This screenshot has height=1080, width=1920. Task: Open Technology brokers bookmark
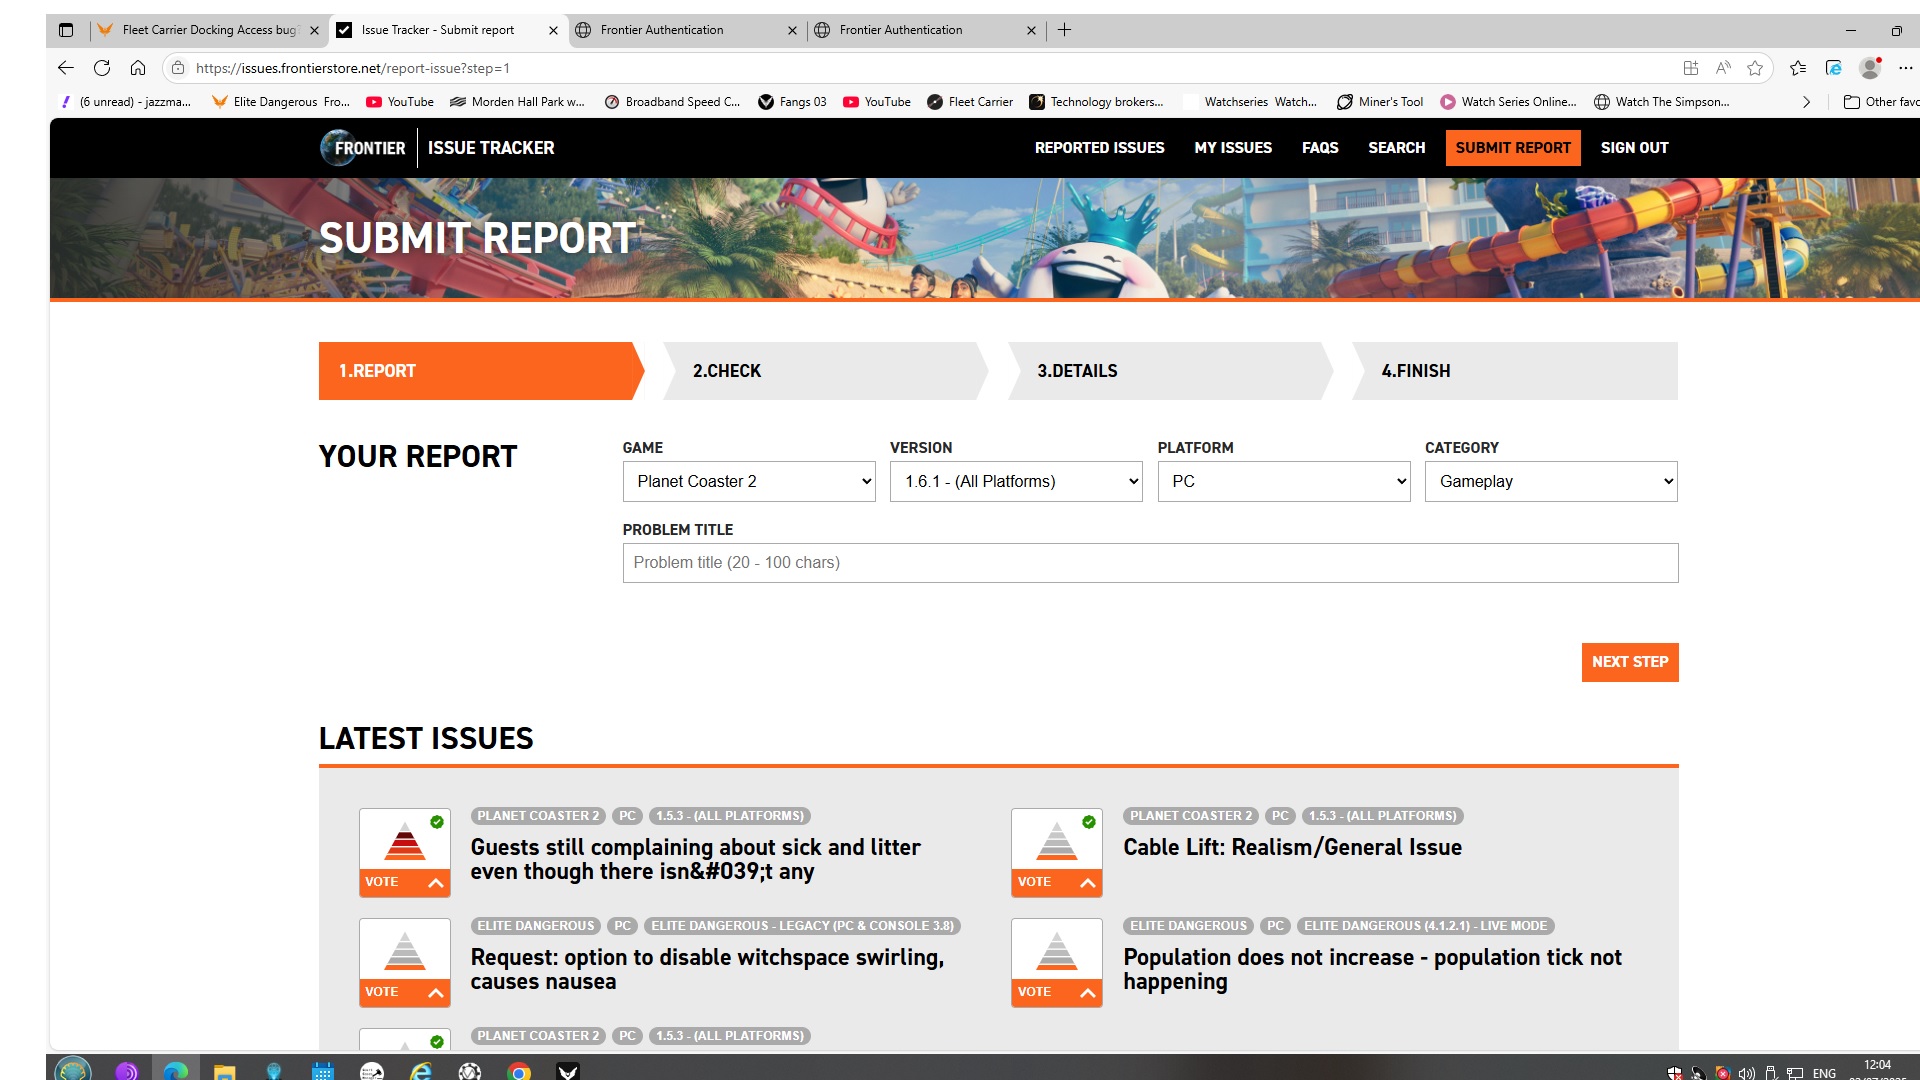pos(1096,102)
